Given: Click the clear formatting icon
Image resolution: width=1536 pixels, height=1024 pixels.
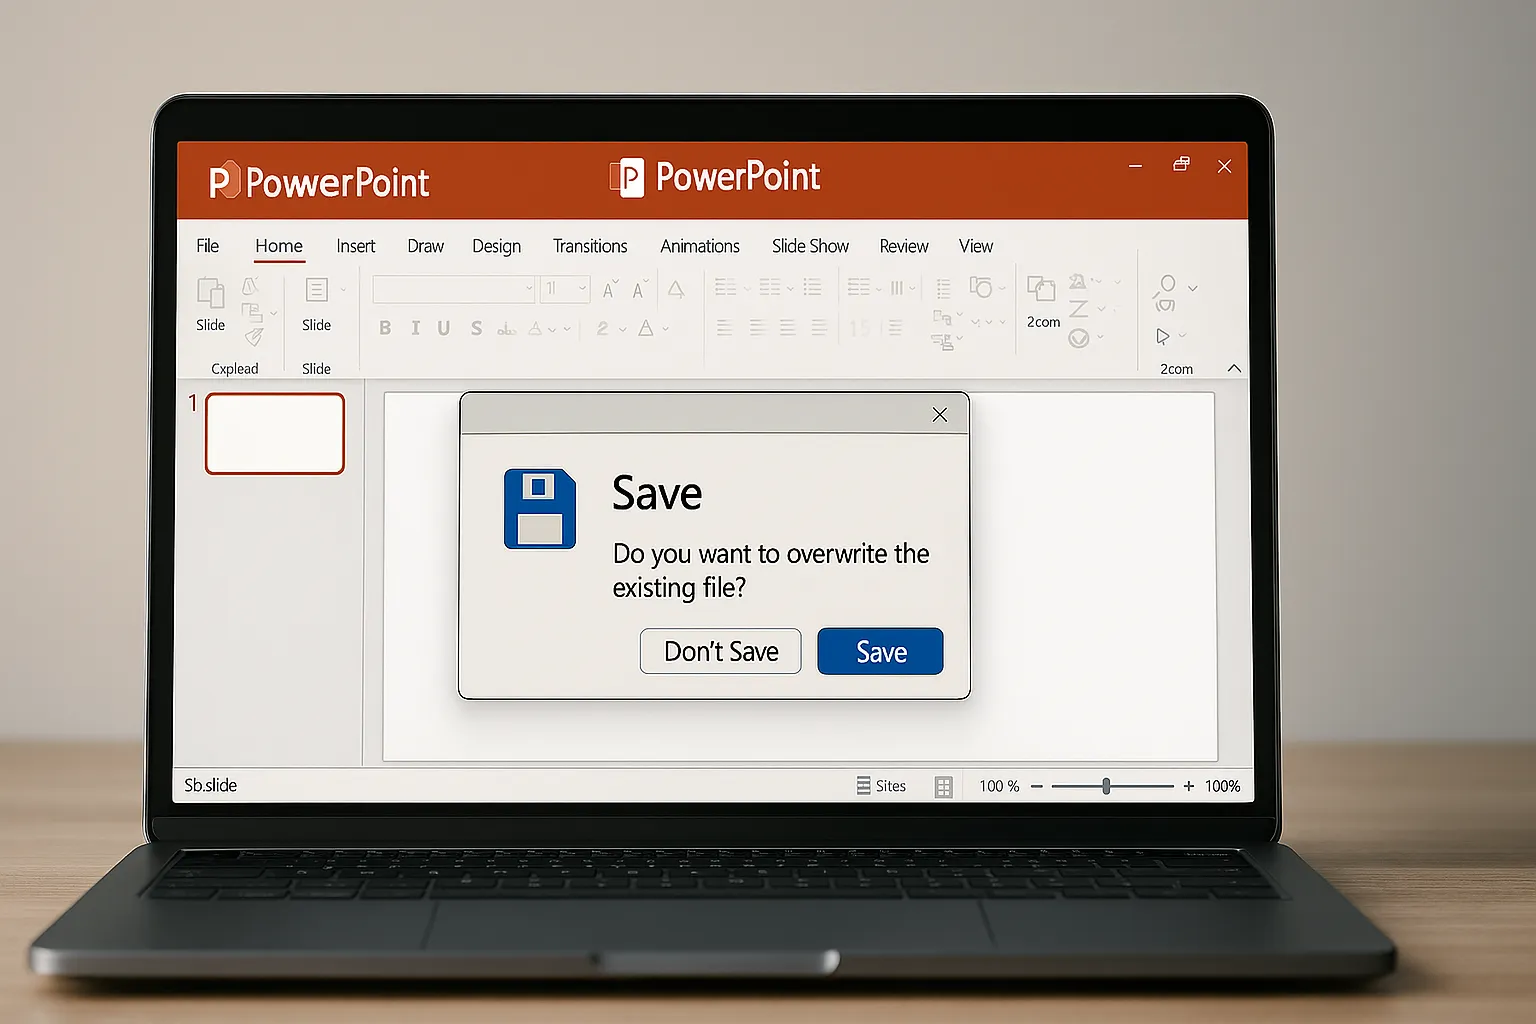Looking at the screenshot, I should coord(676,290).
